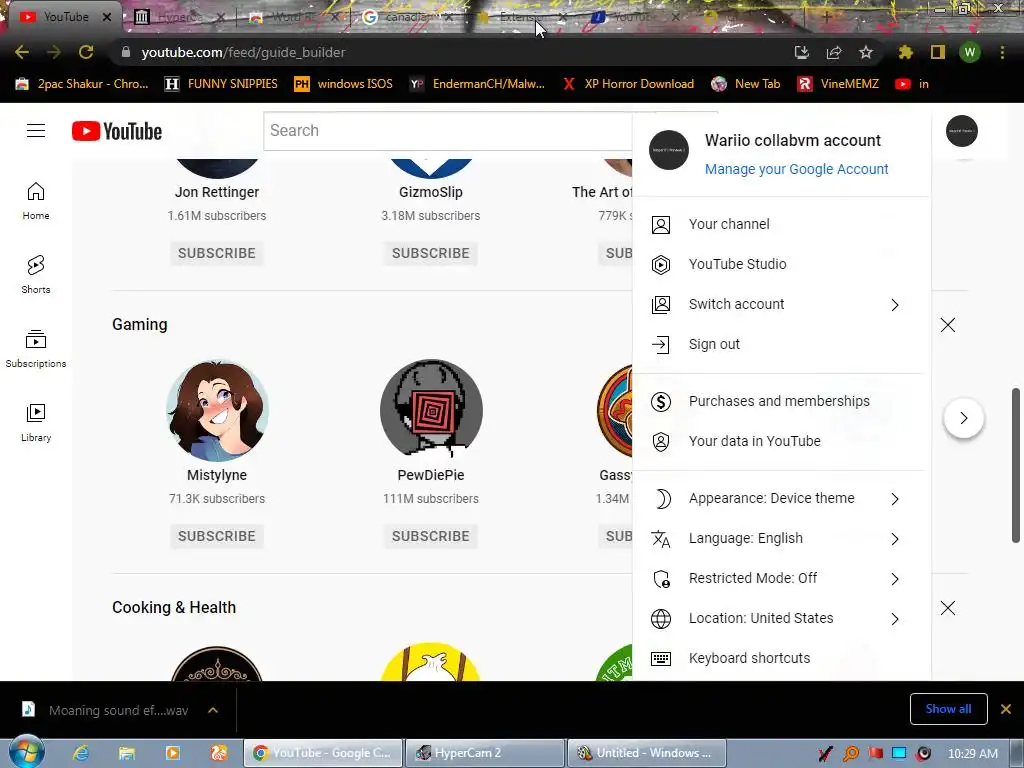Open the Chrome three-dot menu

click(1002, 52)
